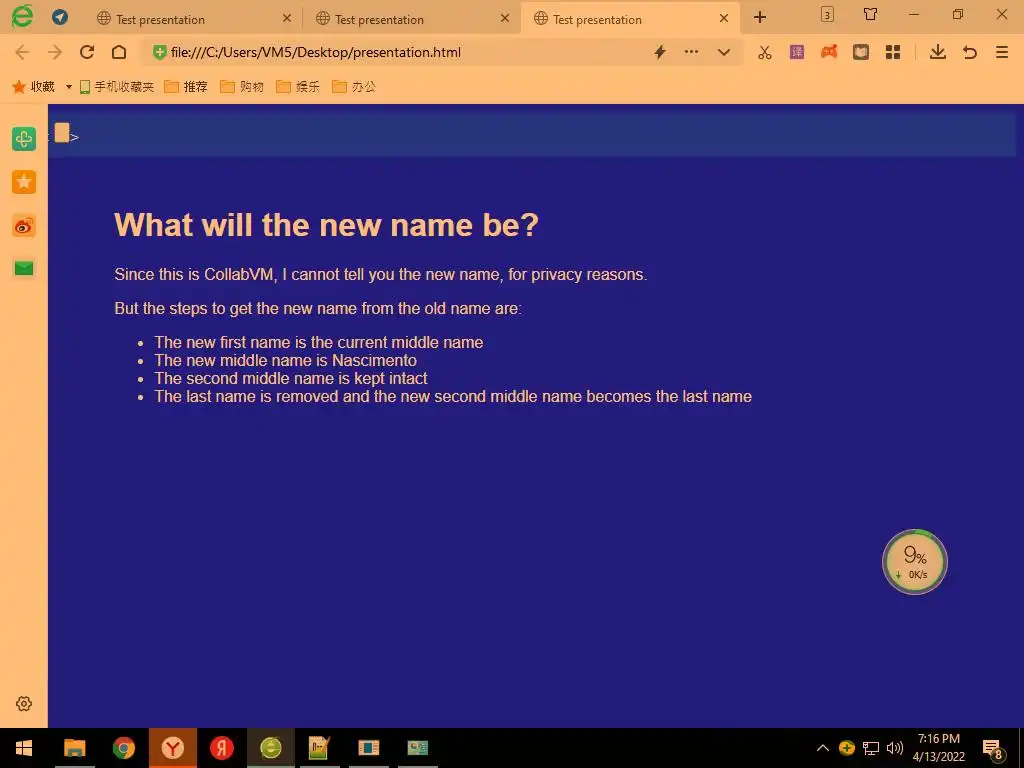Click the heading What will the new name be?
Screen dimensions: 1024x768
pyautogui.click(x=327, y=225)
